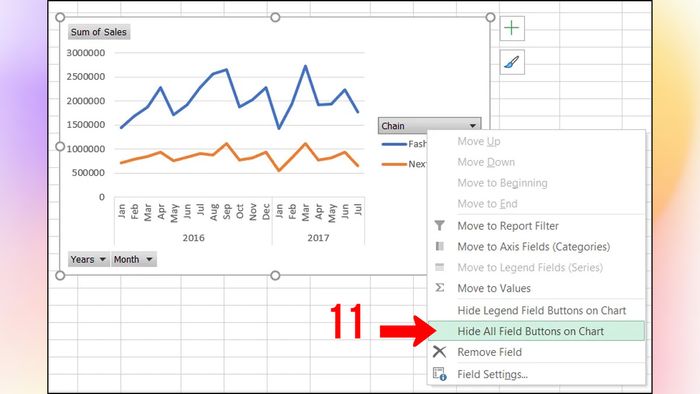This screenshot has height=394, width=700.
Task: Open the Years field button dropdown
Action: click(102, 259)
